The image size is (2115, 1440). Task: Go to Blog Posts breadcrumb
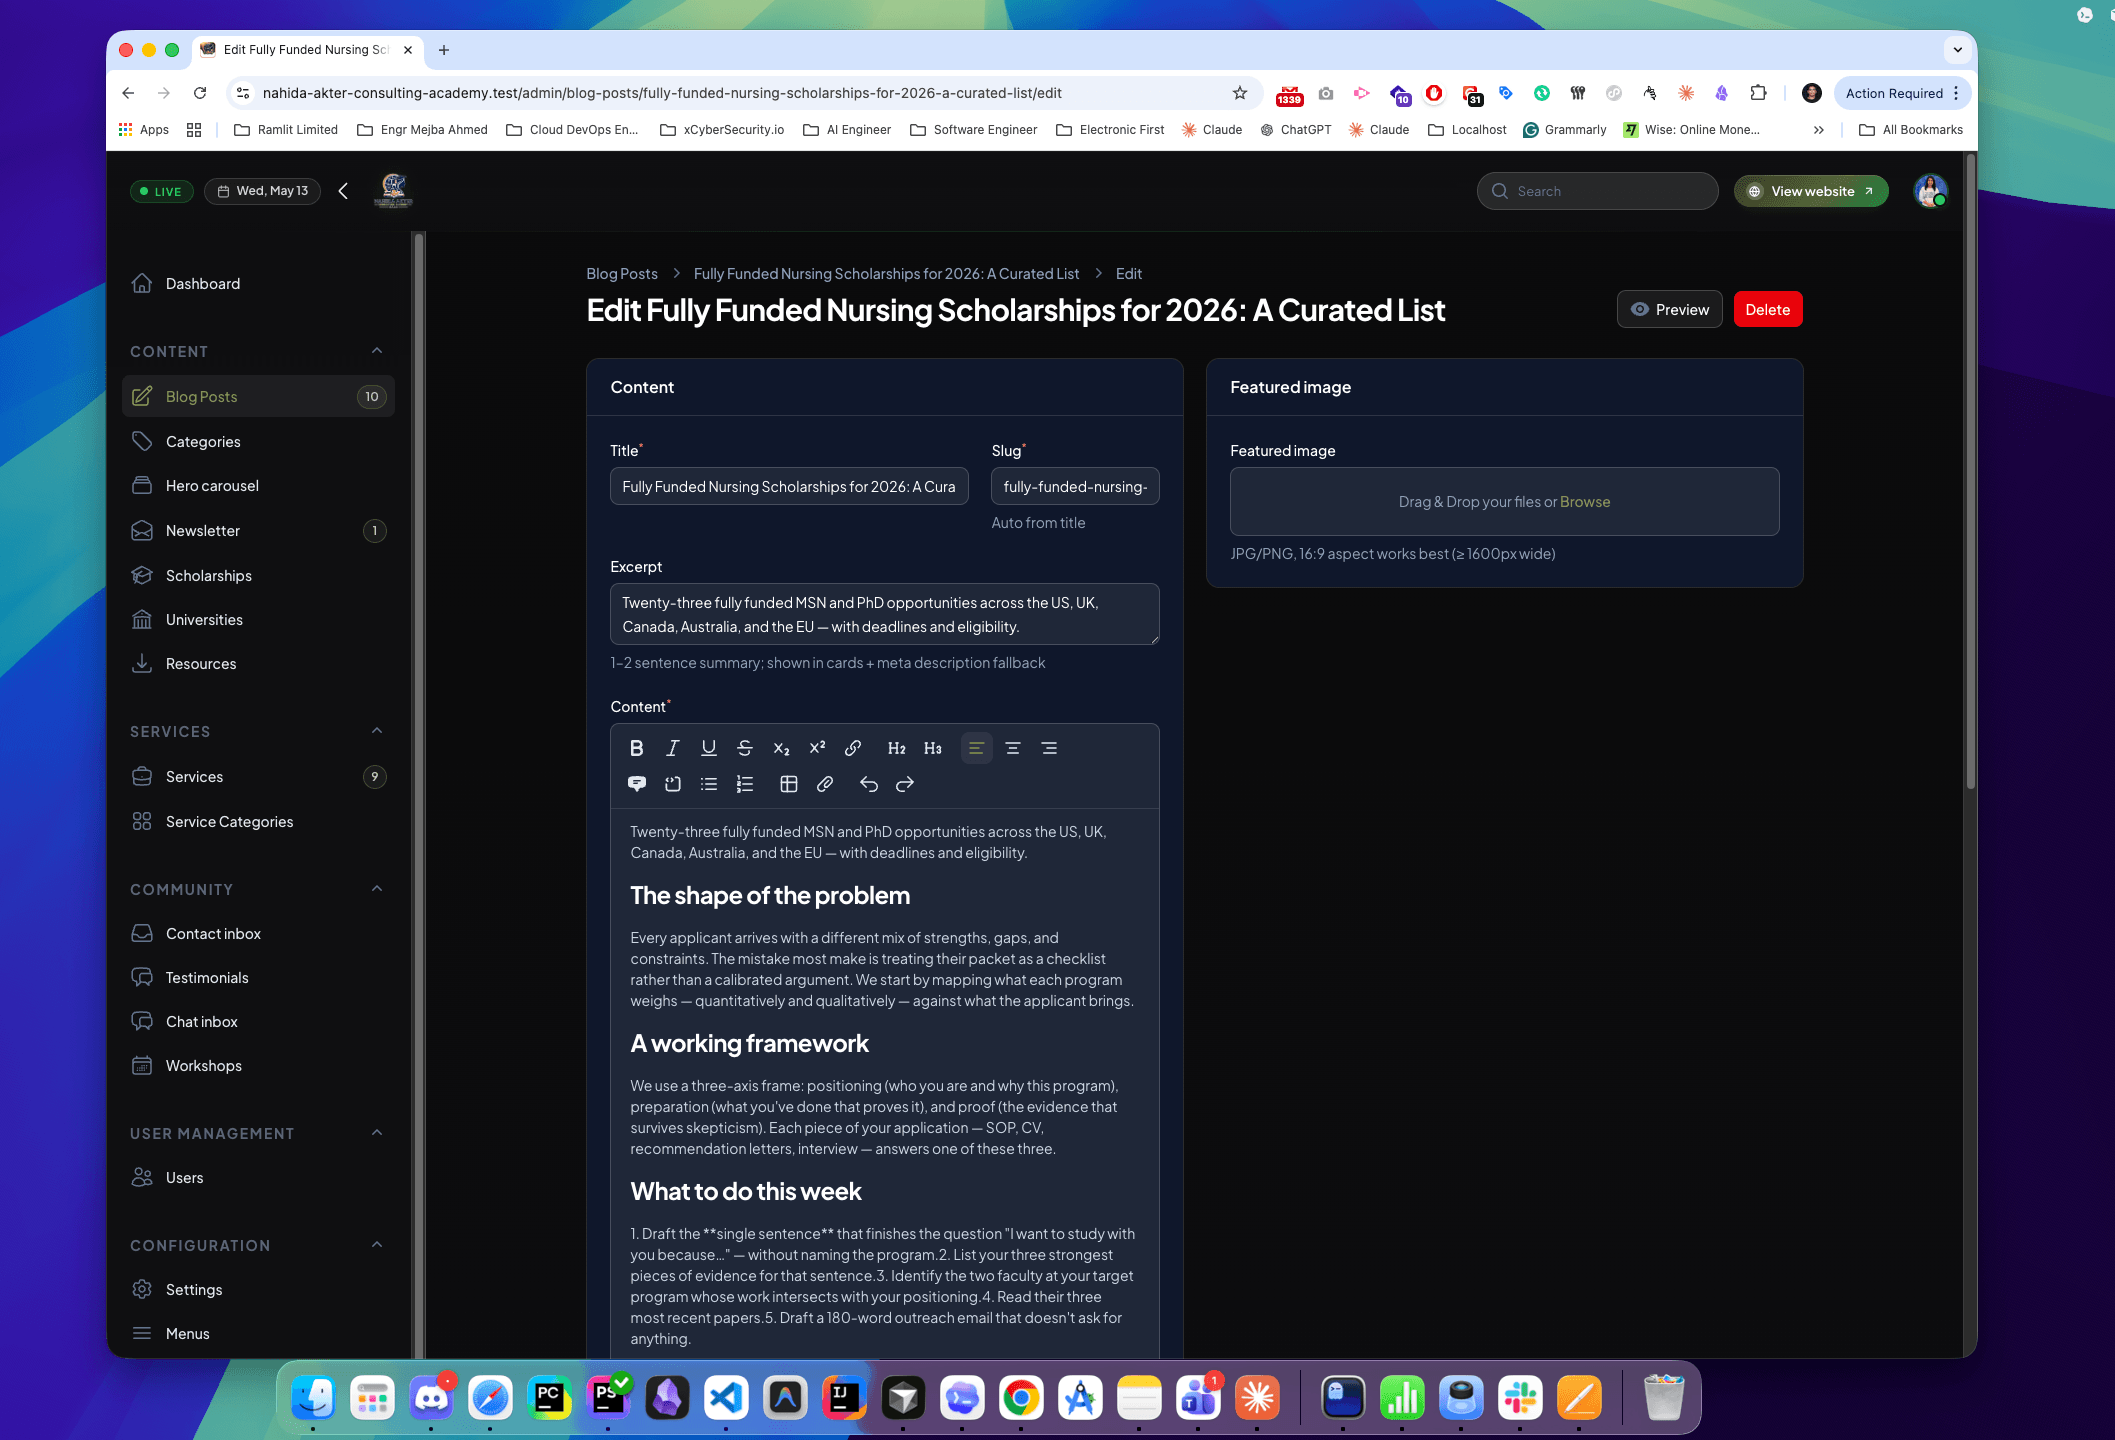coord(622,274)
